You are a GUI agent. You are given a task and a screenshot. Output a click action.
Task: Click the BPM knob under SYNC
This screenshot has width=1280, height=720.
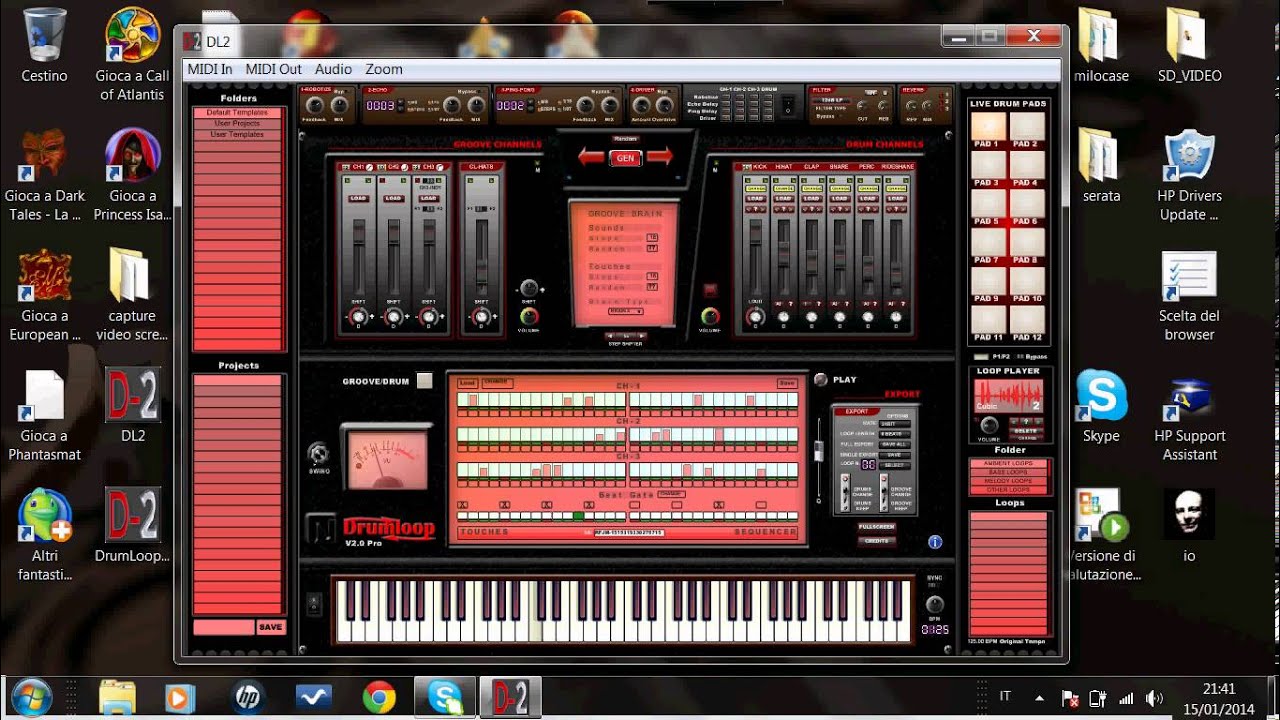pos(934,605)
